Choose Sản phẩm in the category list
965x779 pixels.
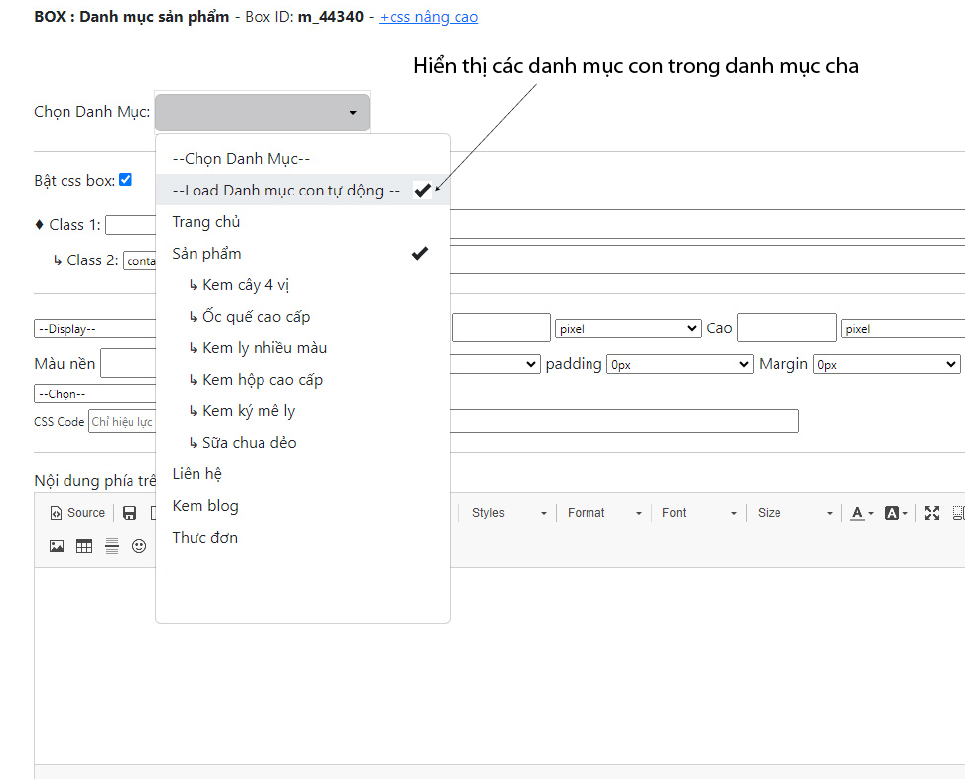point(303,254)
